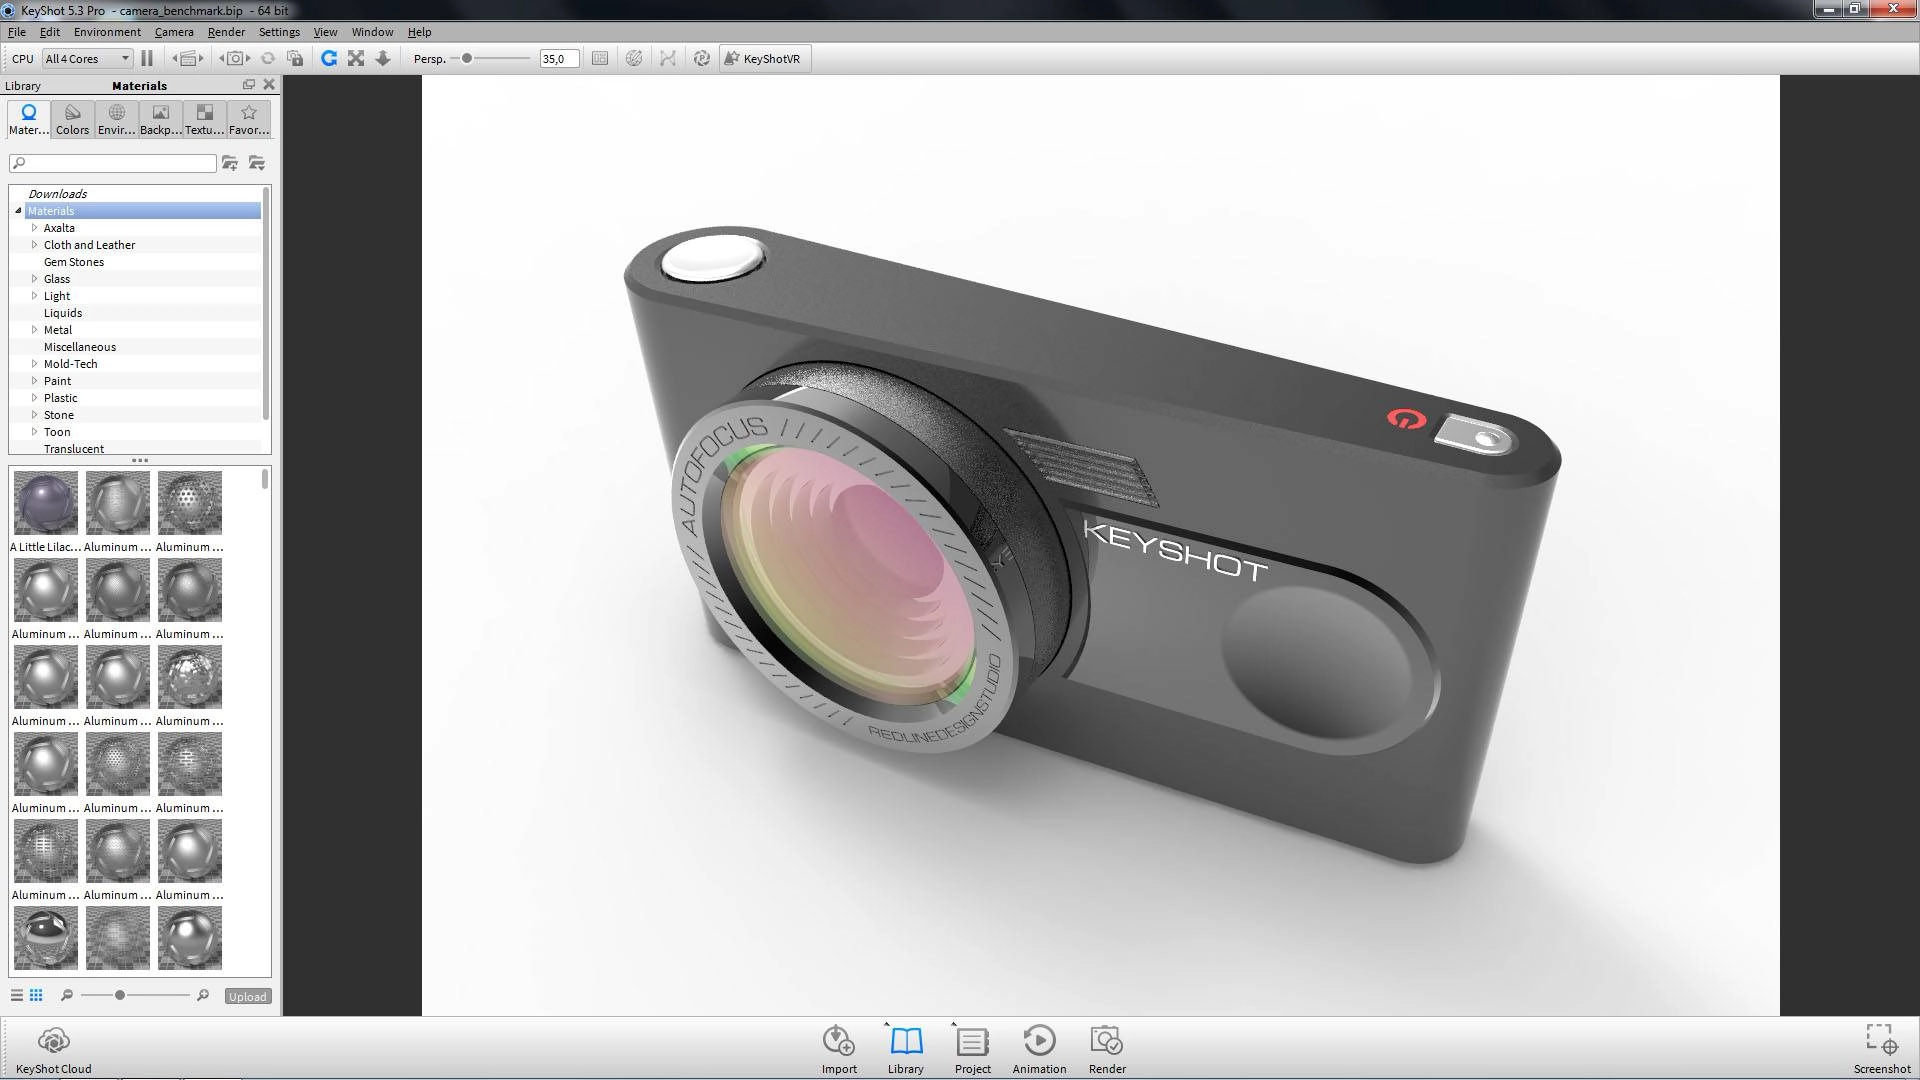This screenshot has height=1080, width=1920.
Task: Select the A Little Lilac material thumbnail
Action: [46, 503]
